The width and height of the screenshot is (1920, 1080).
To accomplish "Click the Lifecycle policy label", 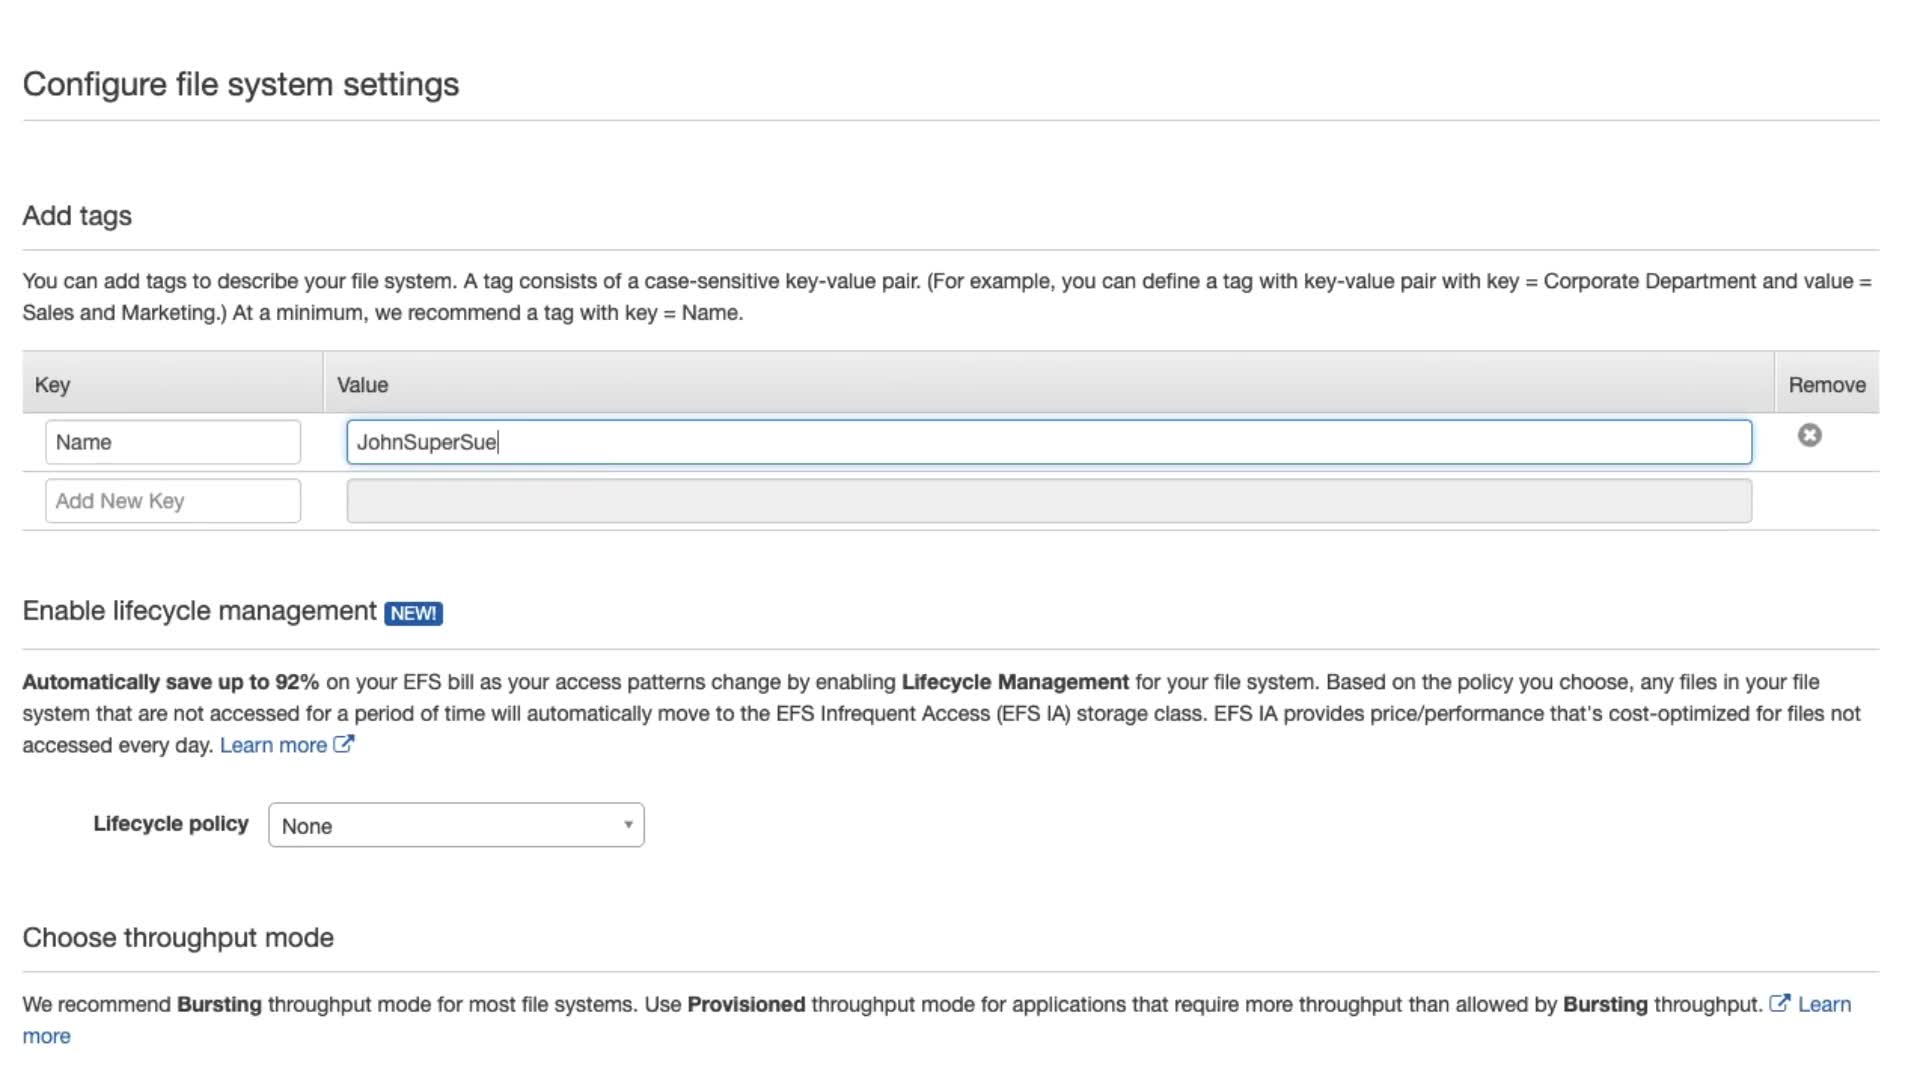I will 170,824.
